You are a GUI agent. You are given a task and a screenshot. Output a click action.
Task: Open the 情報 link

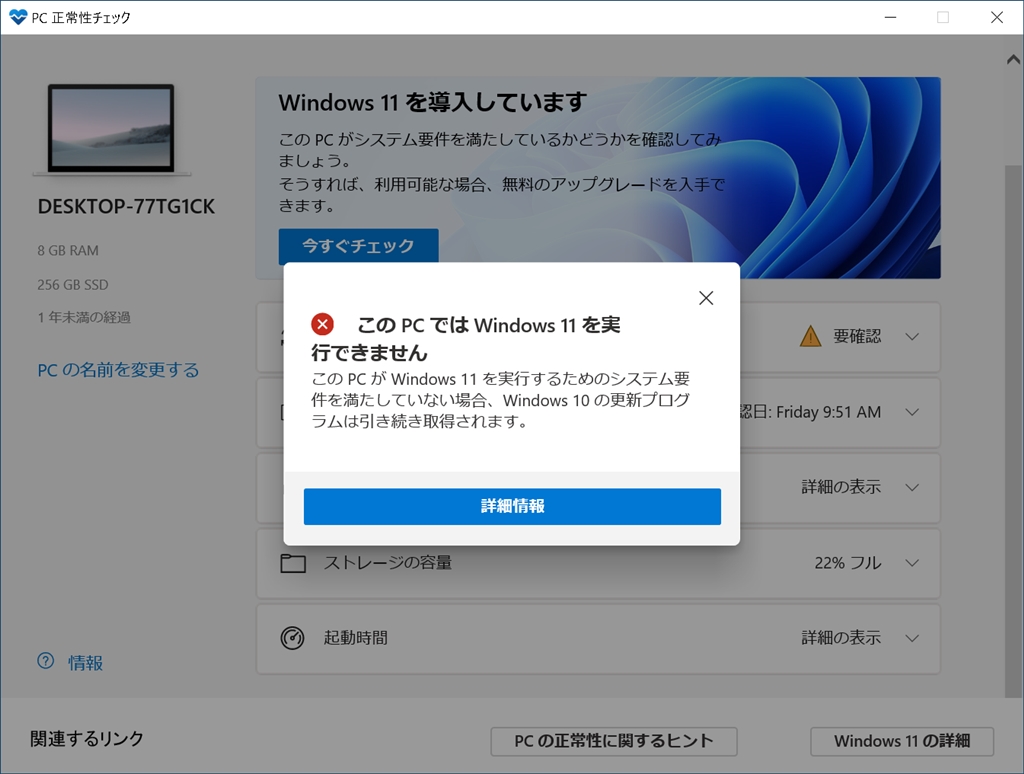click(x=86, y=662)
